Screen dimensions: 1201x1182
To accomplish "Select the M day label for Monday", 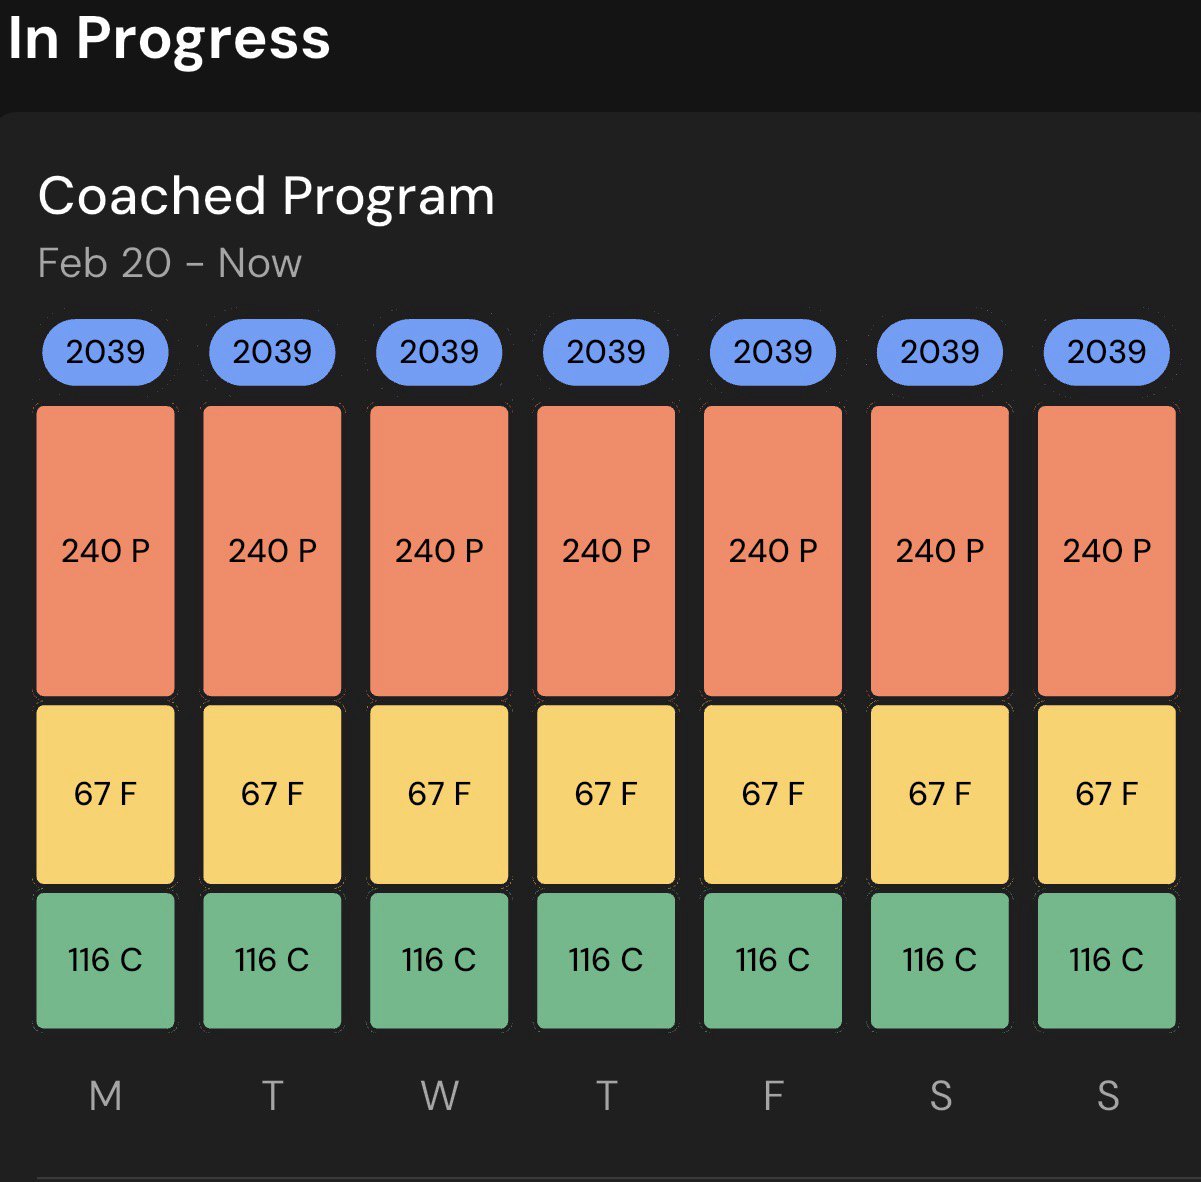I will [105, 1096].
